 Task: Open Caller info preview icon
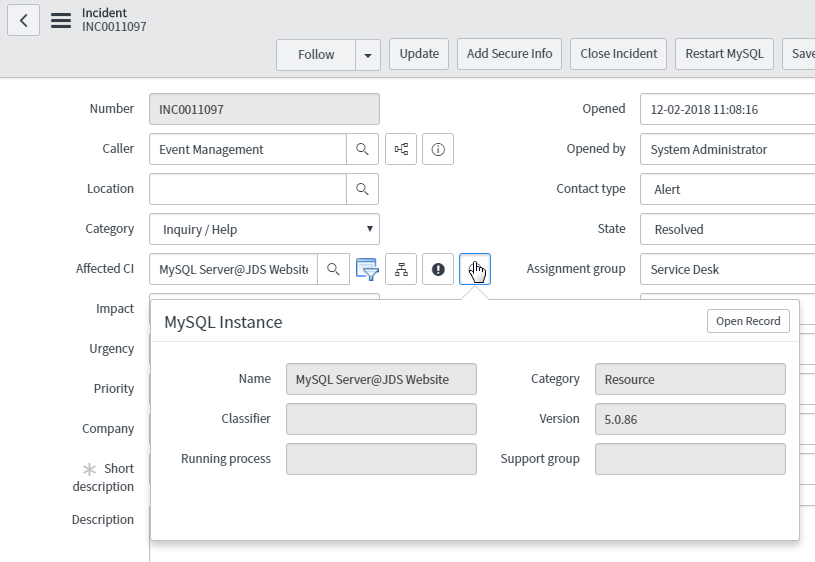(438, 149)
